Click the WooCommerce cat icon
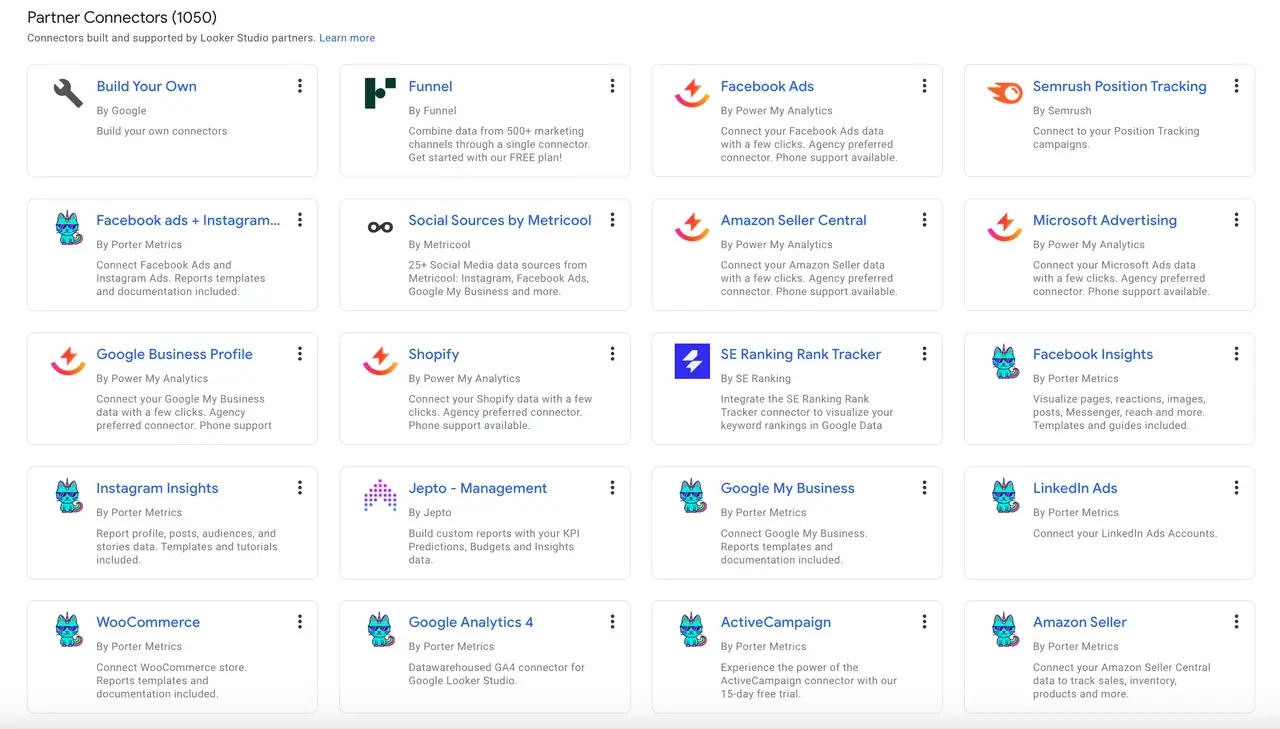This screenshot has height=729, width=1280. click(68, 629)
